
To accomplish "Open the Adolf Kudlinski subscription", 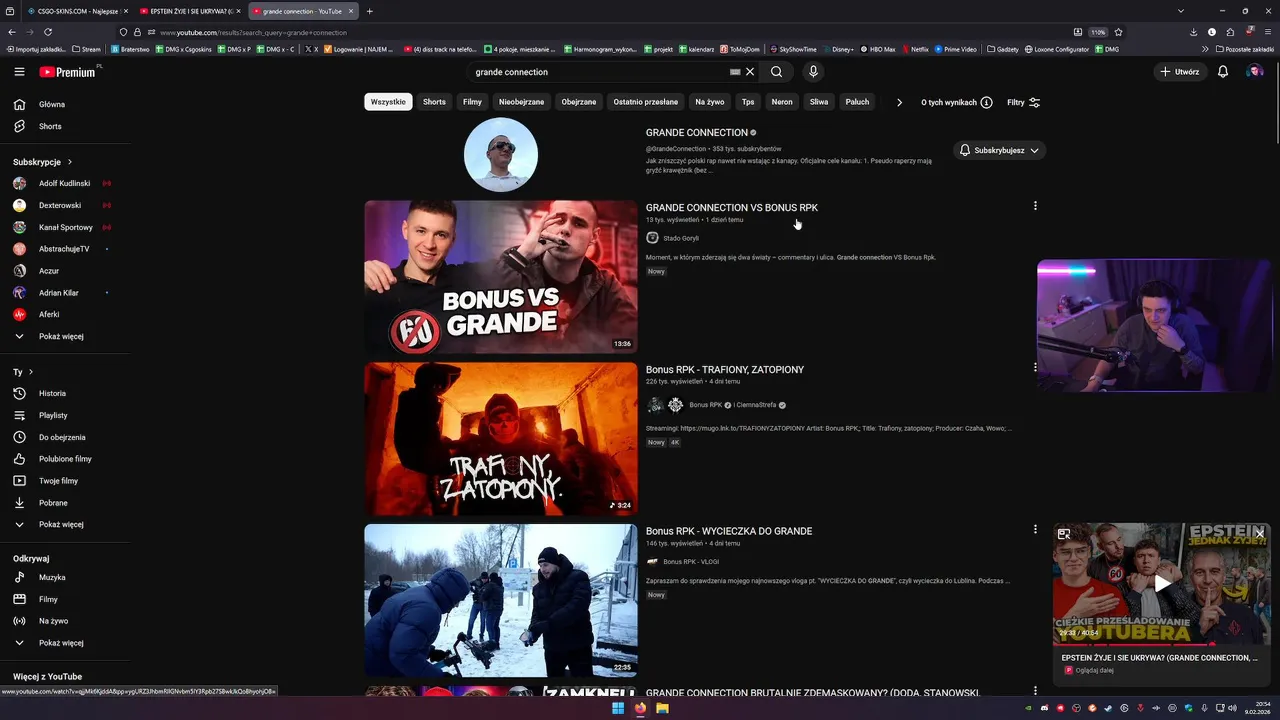I will (x=65, y=183).
